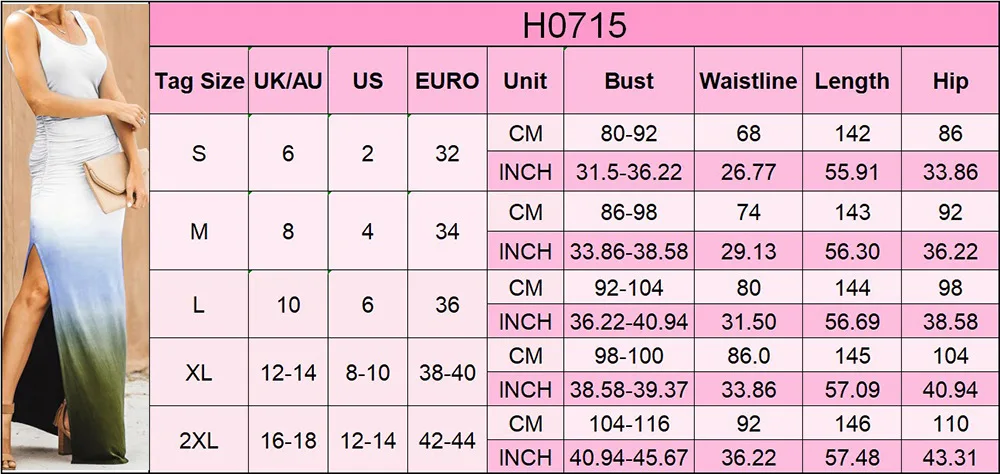The image size is (1000, 474).
Task: Select the Length column header
Action: (851, 81)
